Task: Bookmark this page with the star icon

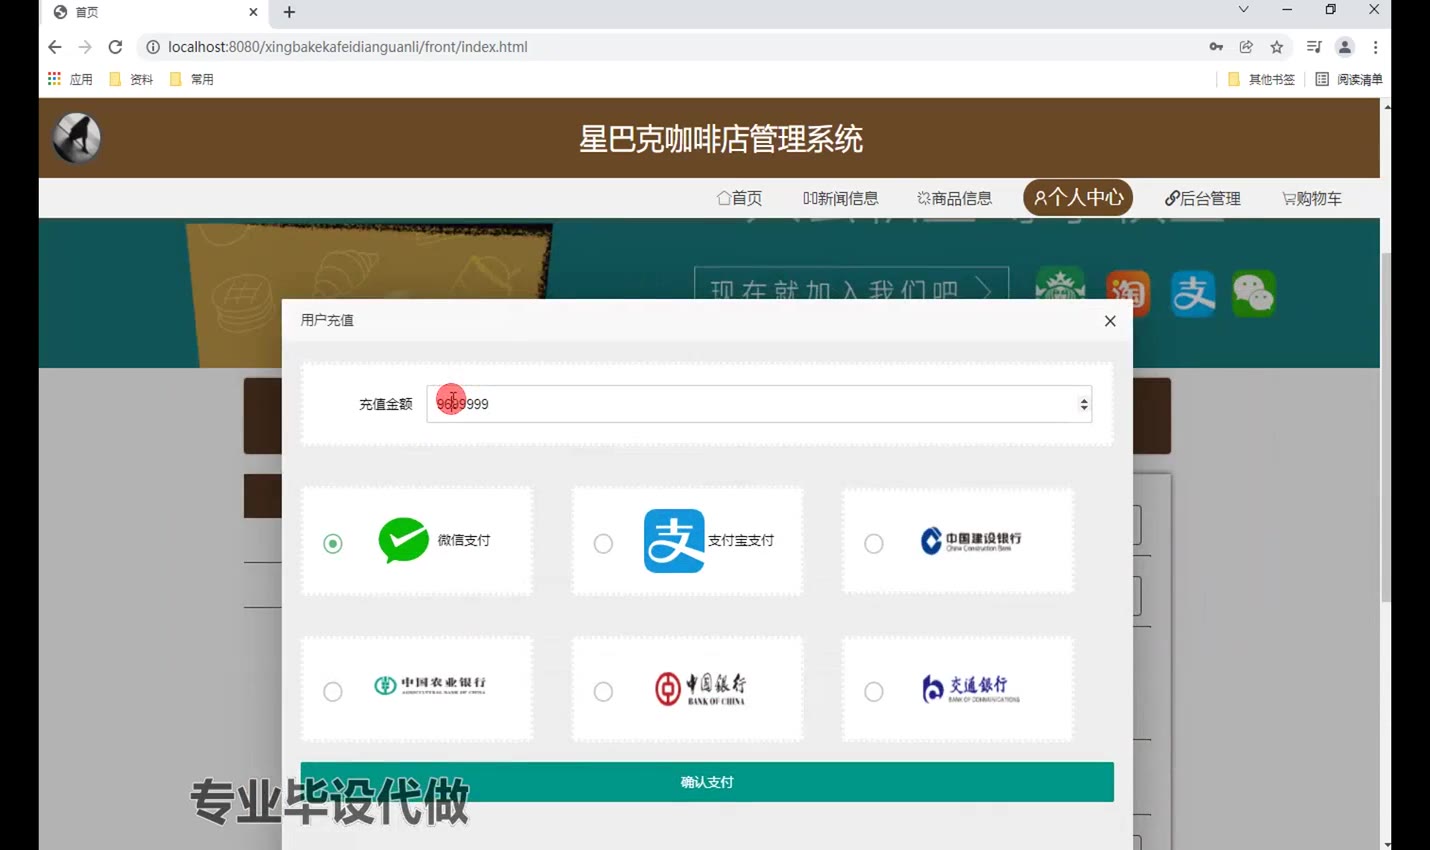Action: click(x=1277, y=47)
